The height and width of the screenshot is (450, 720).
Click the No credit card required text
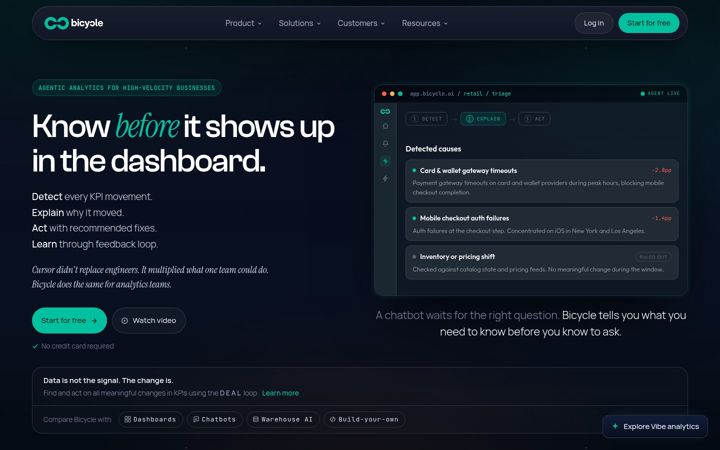[78, 346]
